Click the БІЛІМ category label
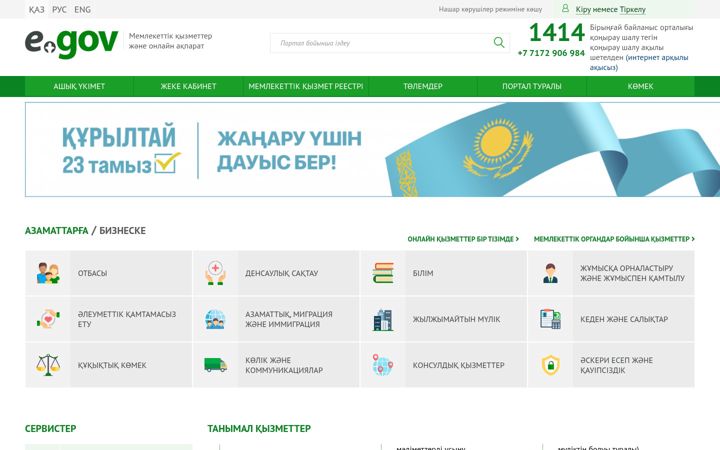Screen dimensions: 720x450 (423, 273)
